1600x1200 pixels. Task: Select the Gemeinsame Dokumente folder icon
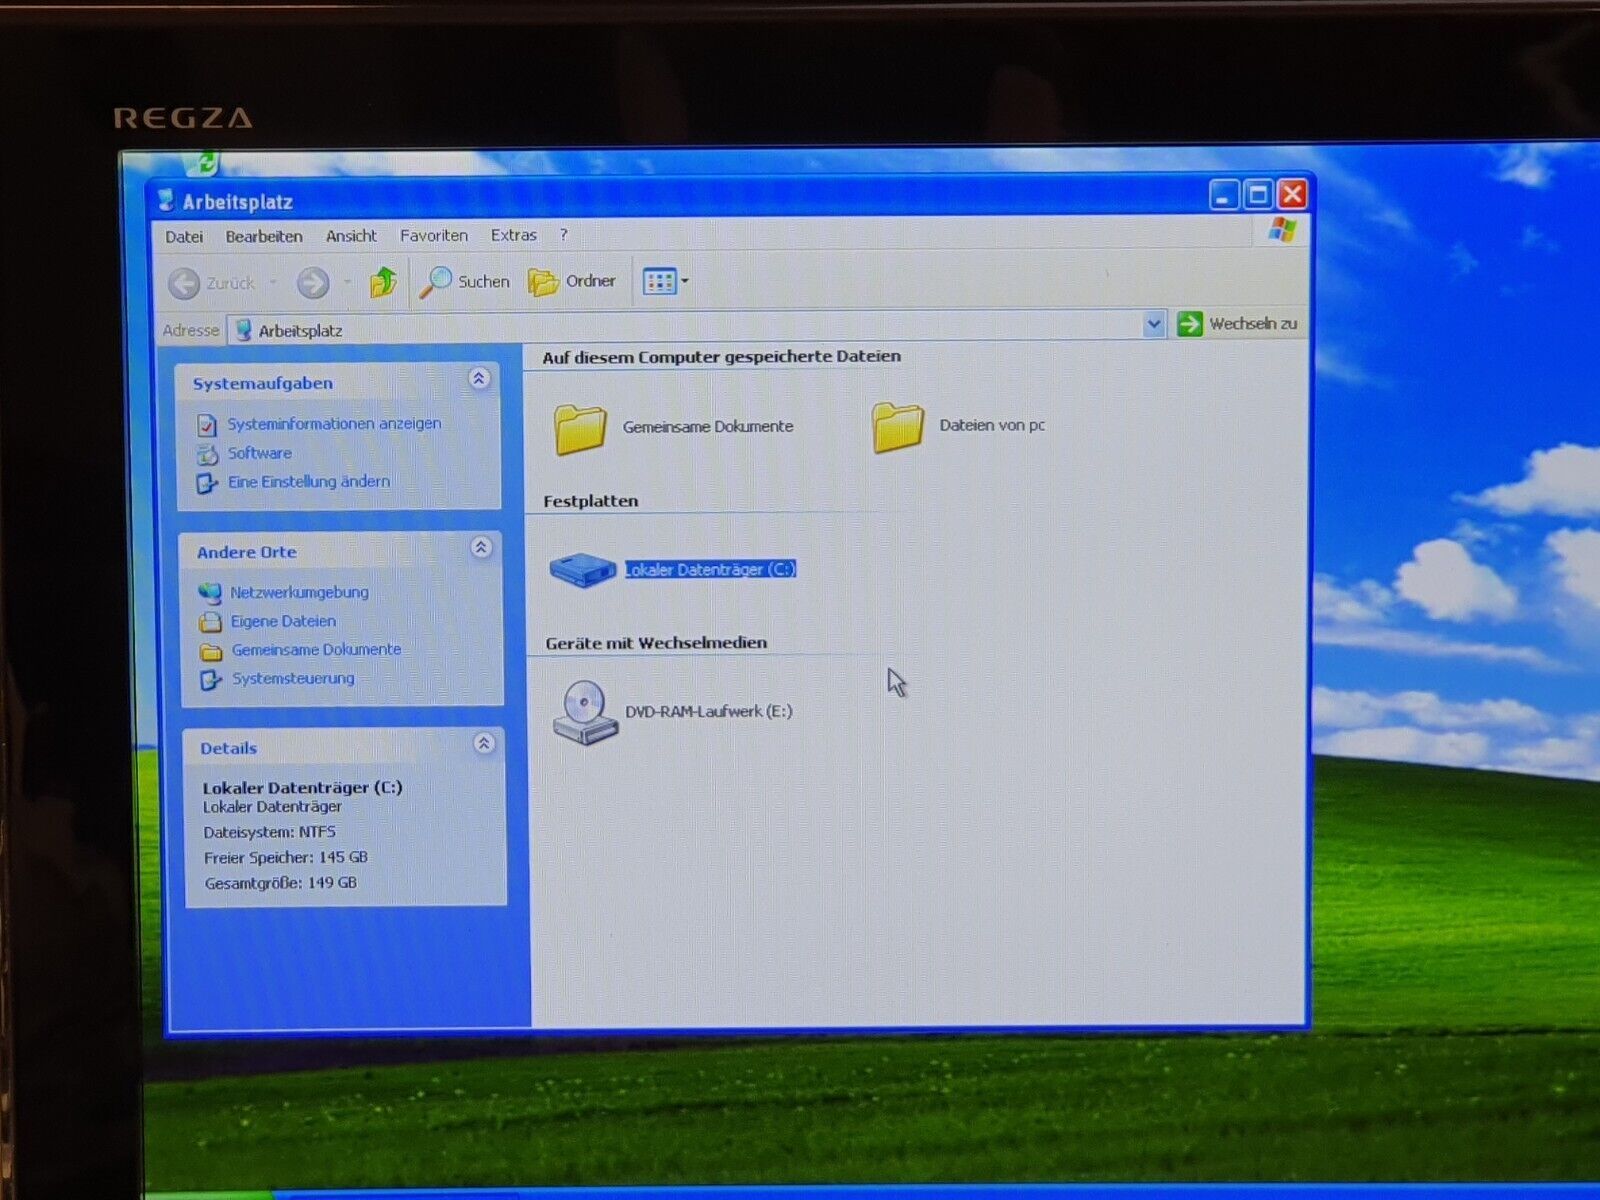581,428
